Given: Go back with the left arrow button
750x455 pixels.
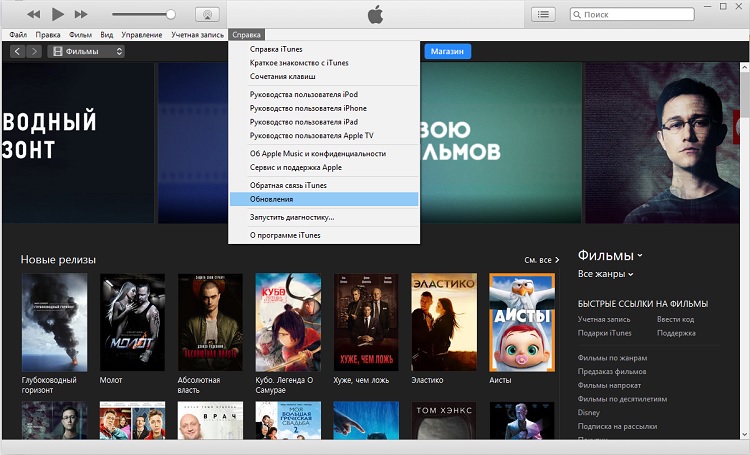Looking at the screenshot, I should [17, 51].
